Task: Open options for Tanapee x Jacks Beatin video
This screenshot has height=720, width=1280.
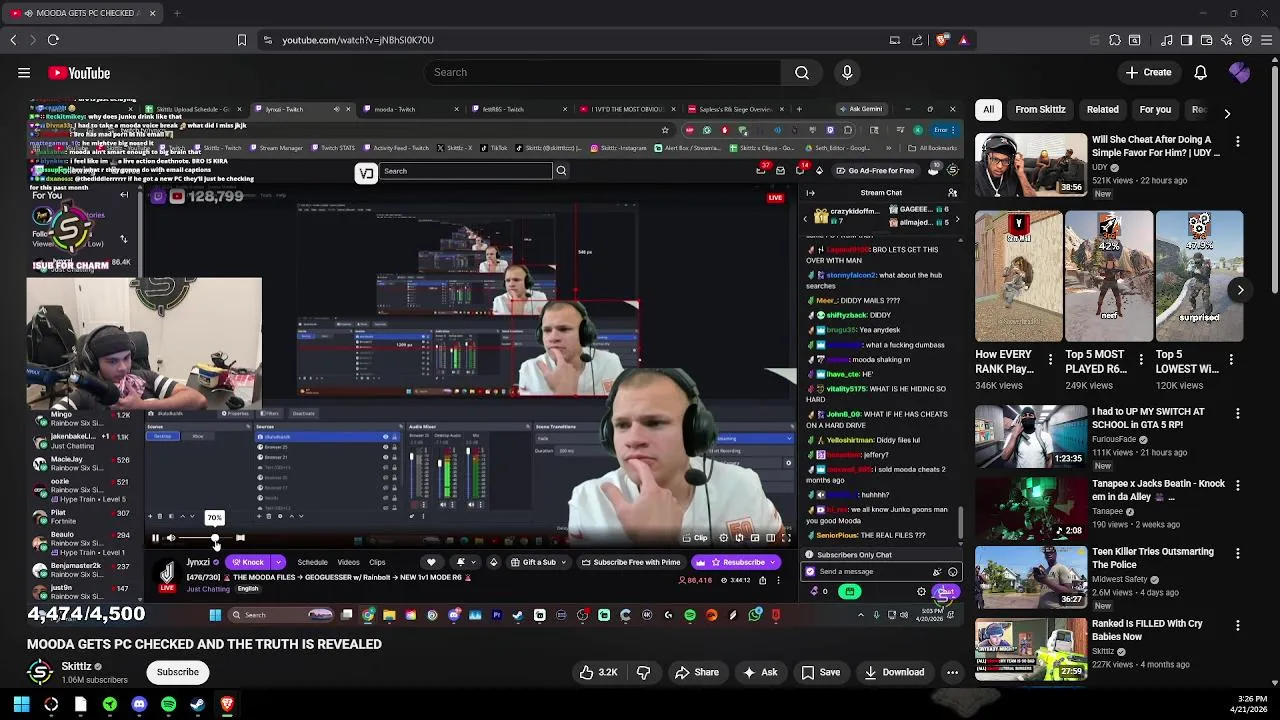Action: tap(1238, 485)
